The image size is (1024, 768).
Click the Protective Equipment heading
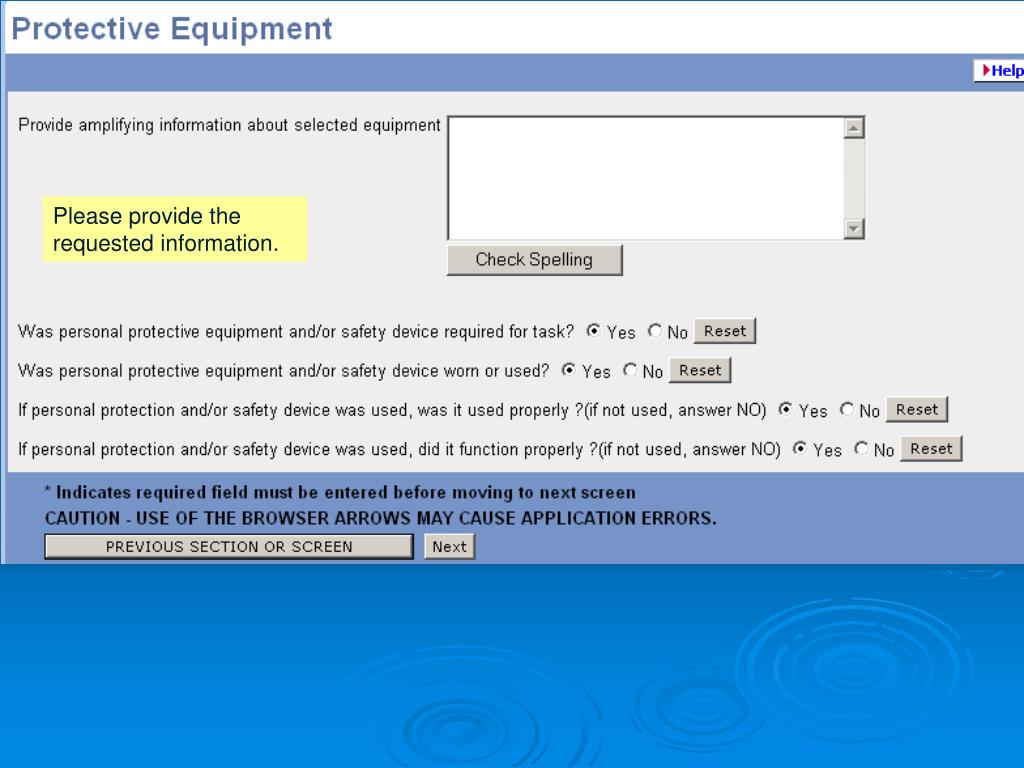tap(172, 29)
